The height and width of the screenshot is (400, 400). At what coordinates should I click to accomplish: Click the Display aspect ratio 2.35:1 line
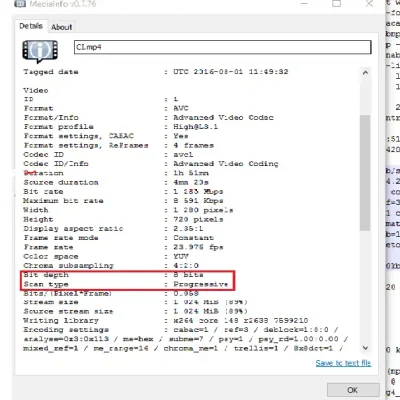pos(113,229)
